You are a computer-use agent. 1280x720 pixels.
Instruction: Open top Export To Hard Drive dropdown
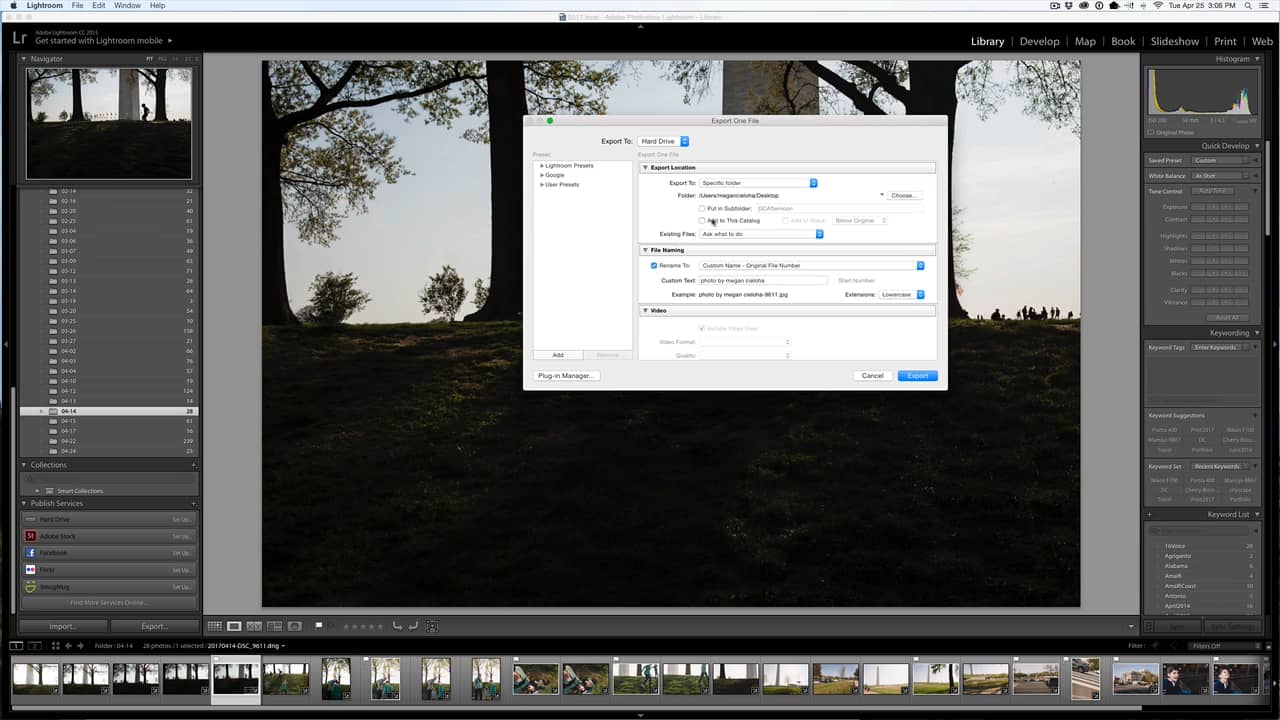pyautogui.click(x=664, y=141)
